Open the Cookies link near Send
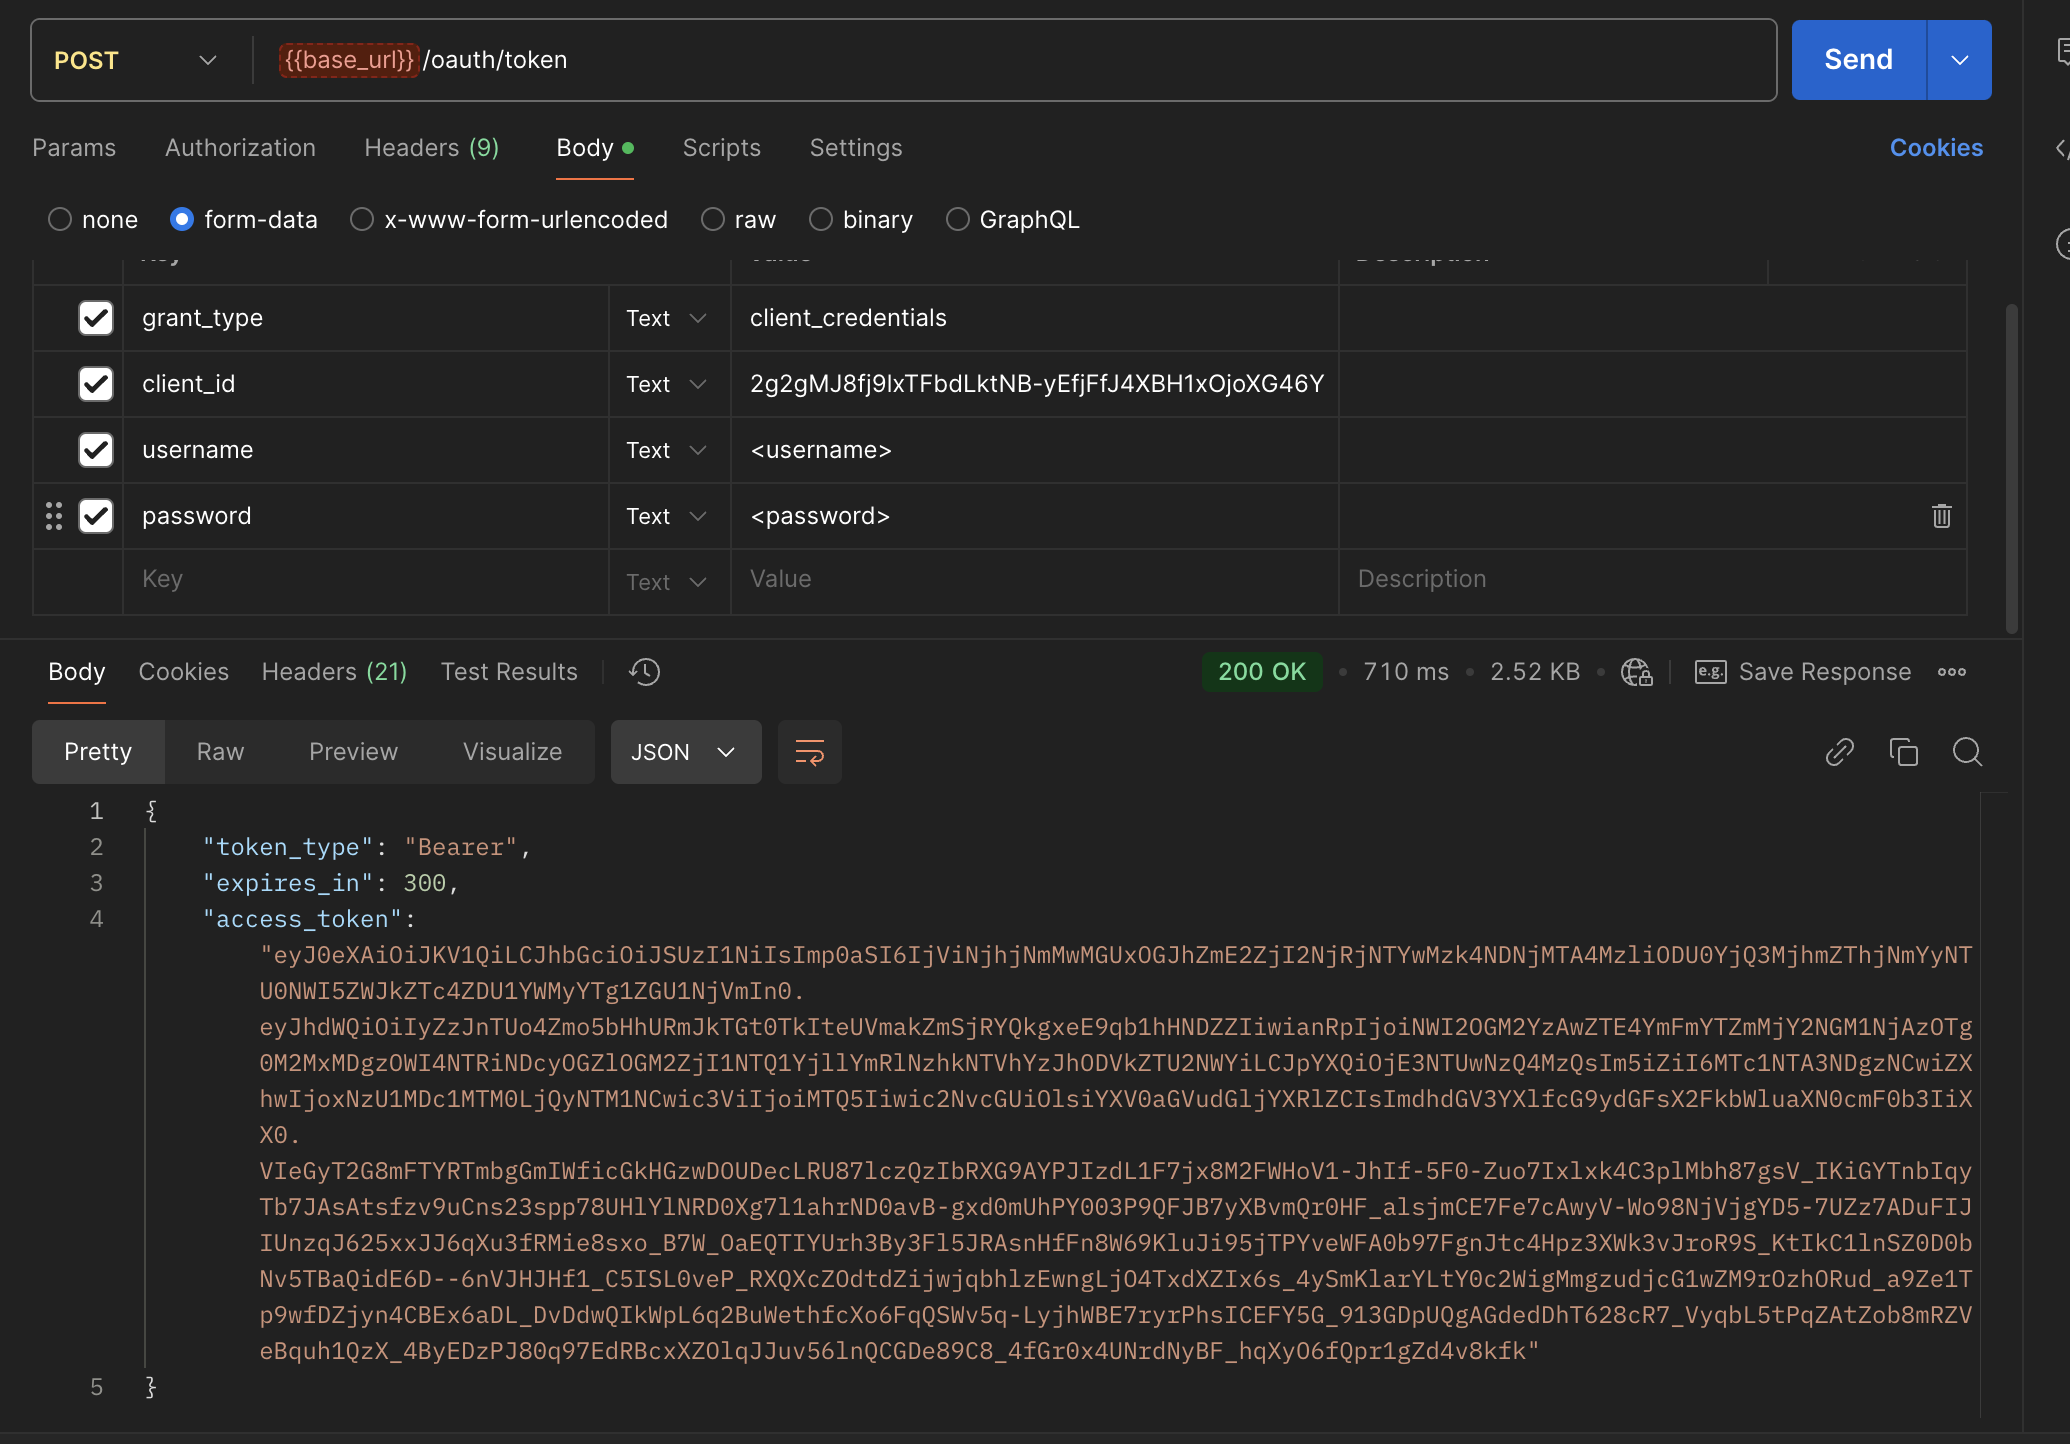Viewport: 2070px width, 1444px height. (x=1936, y=148)
